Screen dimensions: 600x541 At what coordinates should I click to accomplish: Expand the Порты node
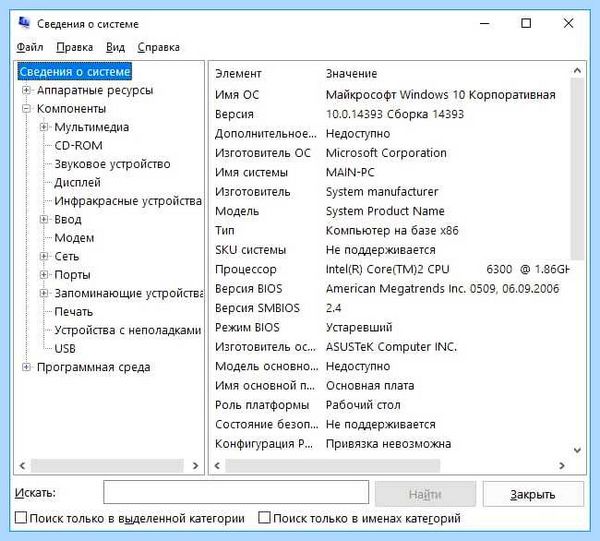pyautogui.click(x=44, y=275)
